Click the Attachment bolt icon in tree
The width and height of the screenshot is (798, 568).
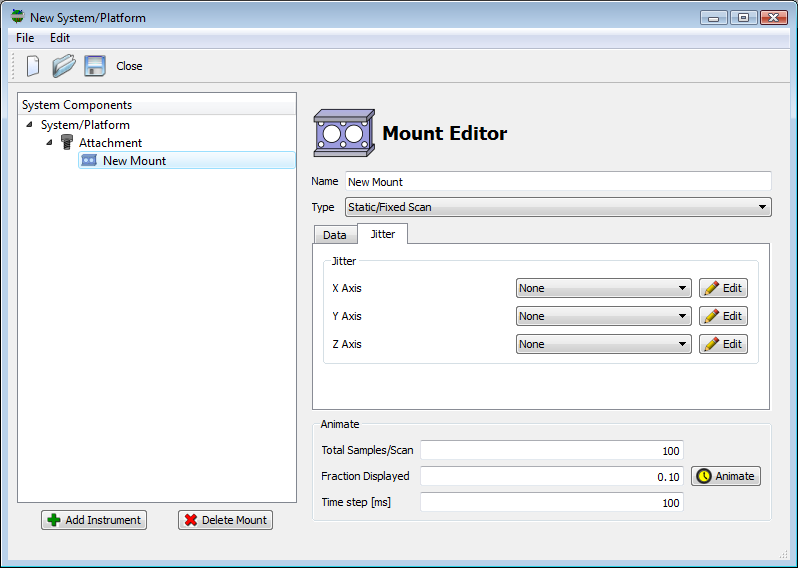pos(67,143)
